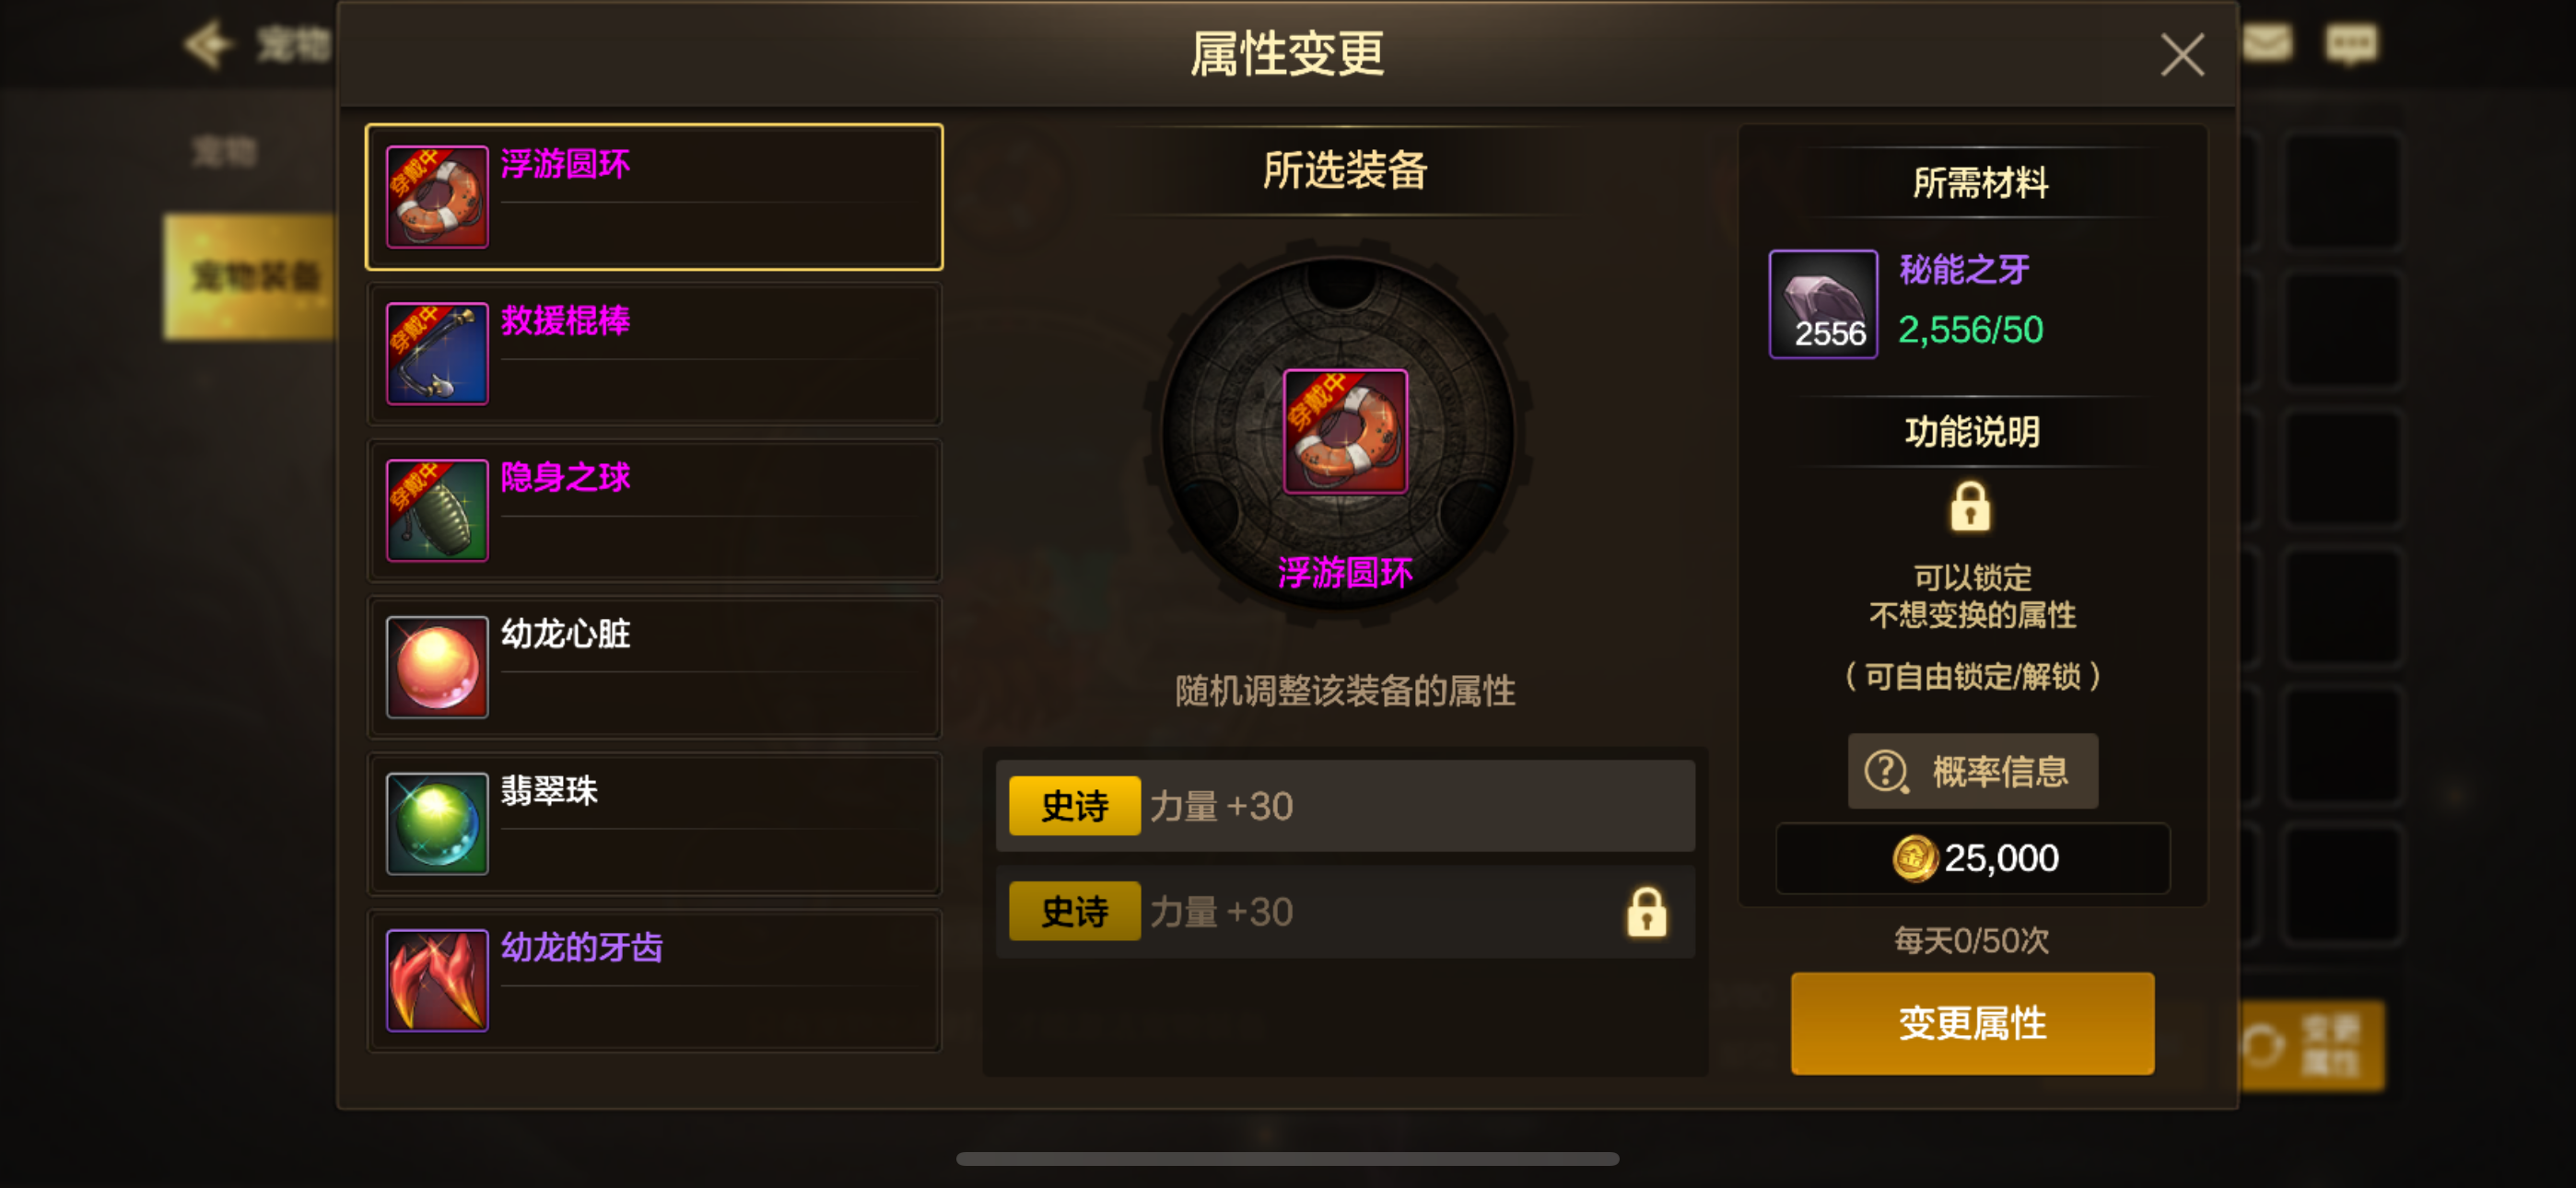Open the 秘能之牙 material icon
Image resolution: width=2576 pixels, height=1188 pixels.
pyautogui.click(x=1823, y=303)
